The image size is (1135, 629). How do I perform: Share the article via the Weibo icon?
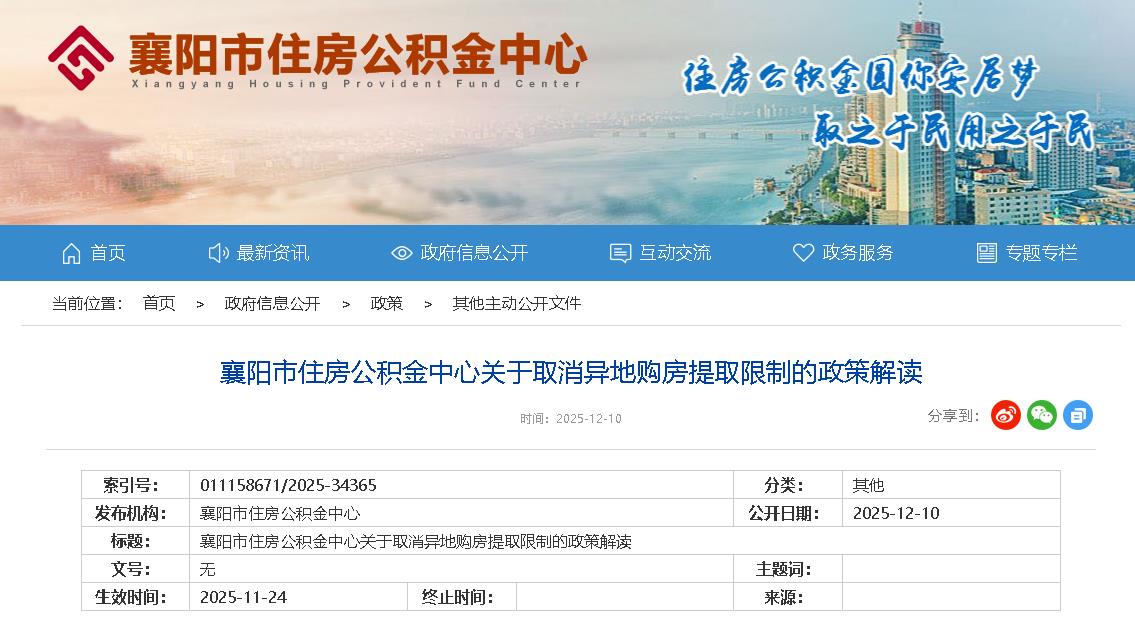click(x=1005, y=416)
